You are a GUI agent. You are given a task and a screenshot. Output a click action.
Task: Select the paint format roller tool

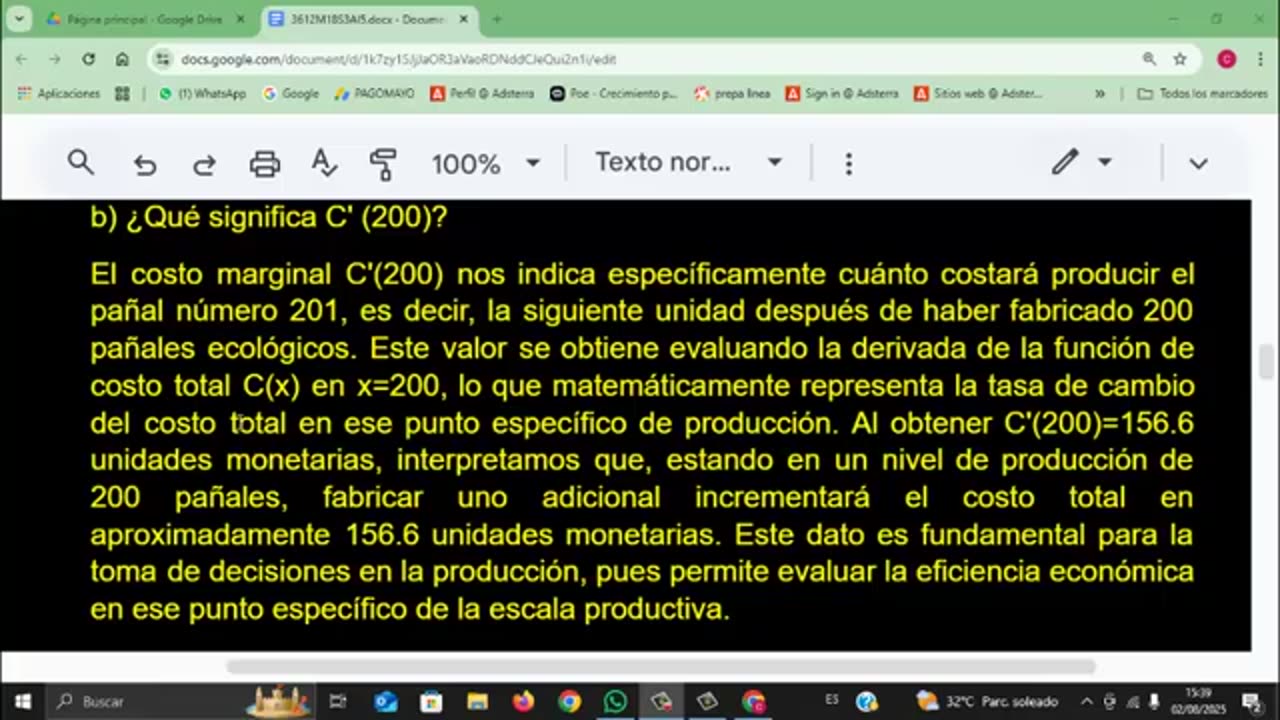pos(383,164)
